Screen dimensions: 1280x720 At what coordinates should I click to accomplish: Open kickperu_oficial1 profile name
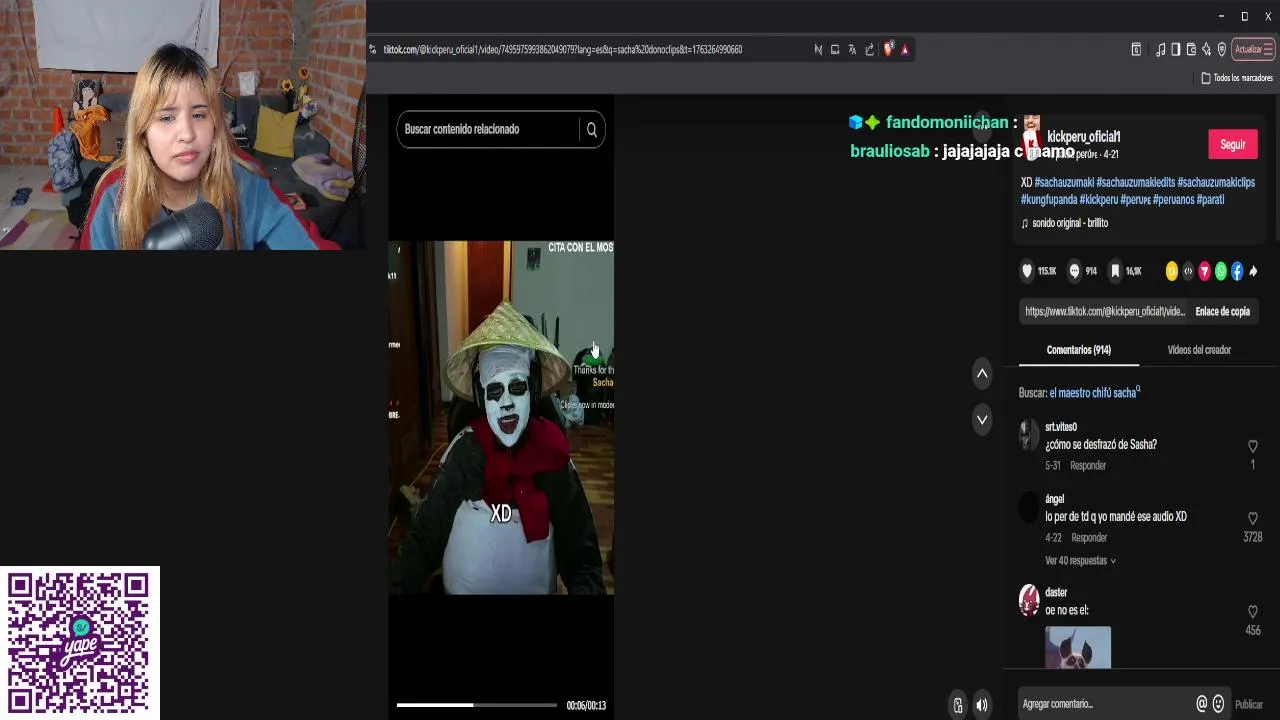point(1083,137)
